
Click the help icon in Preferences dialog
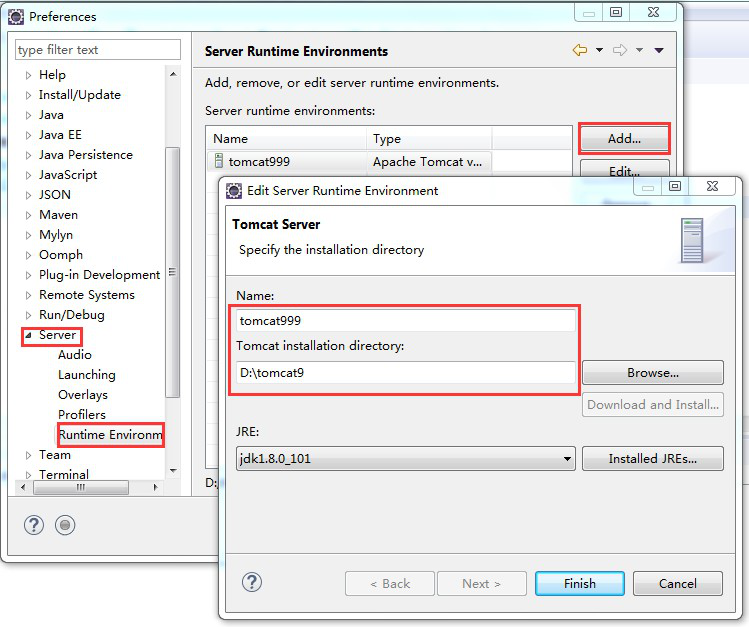pyautogui.click(x=34, y=525)
